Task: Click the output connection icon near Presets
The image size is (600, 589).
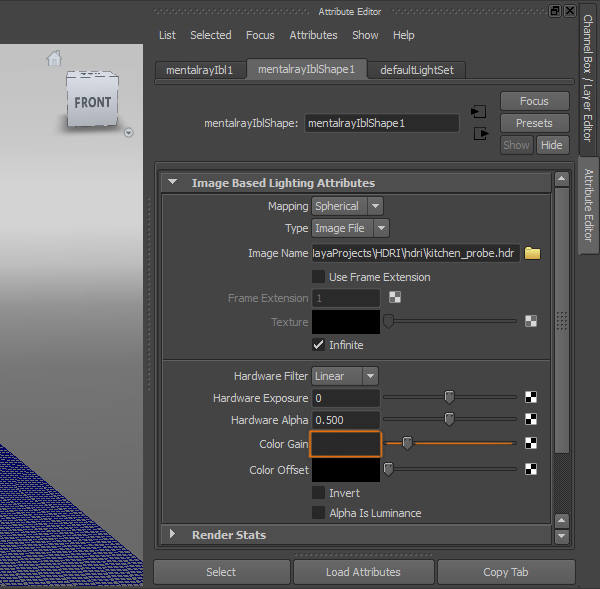Action: point(480,133)
